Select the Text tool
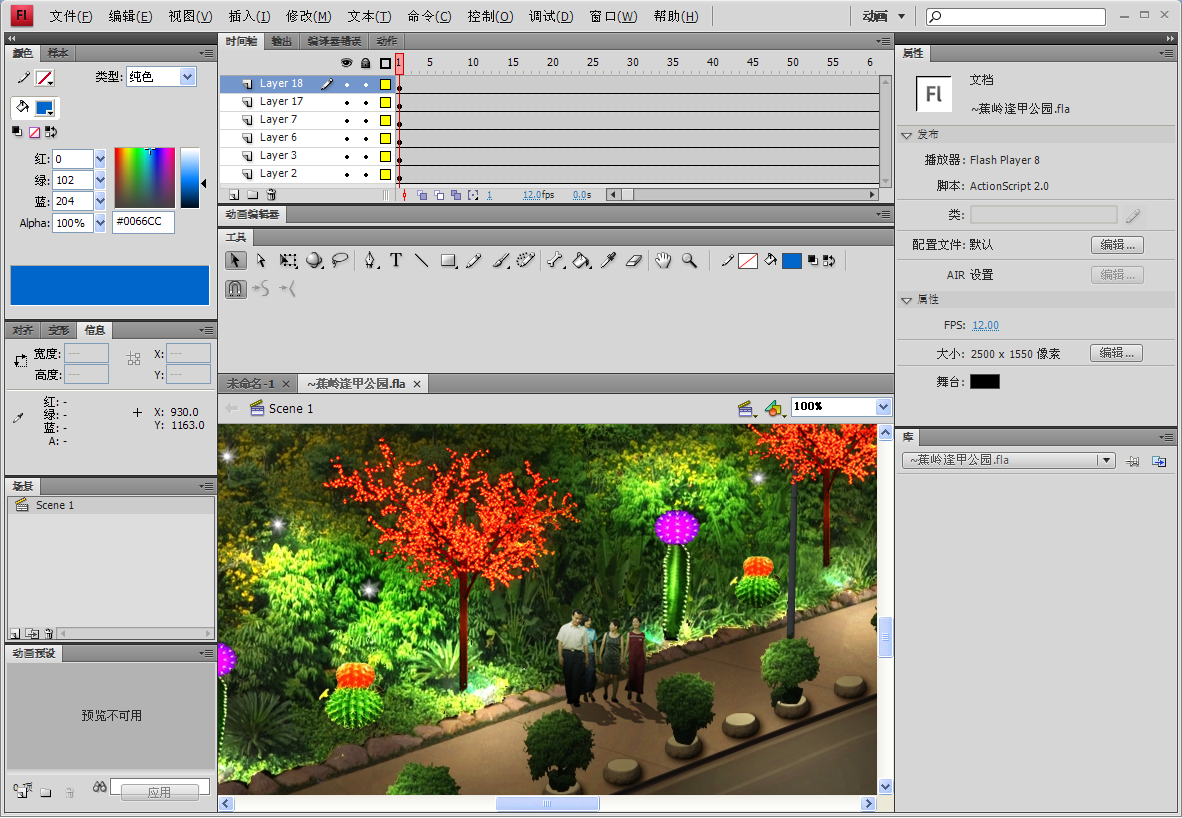Image resolution: width=1182 pixels, height=818 pixels. (x=396, y=261)
